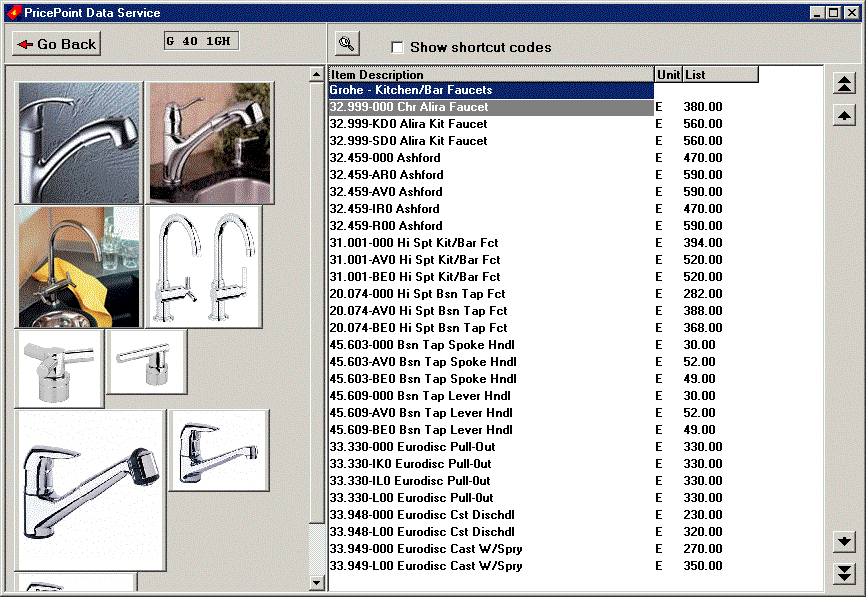Open the lever handle thumbnail
This screenshot has height=597, width=866.
tap(146, 362)
